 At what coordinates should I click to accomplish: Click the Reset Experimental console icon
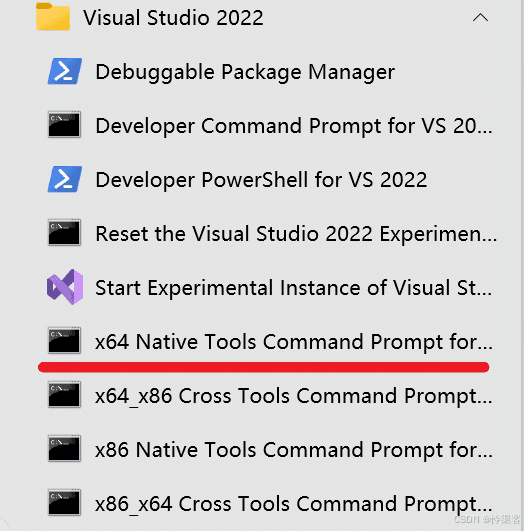click(x=64, y=232)
